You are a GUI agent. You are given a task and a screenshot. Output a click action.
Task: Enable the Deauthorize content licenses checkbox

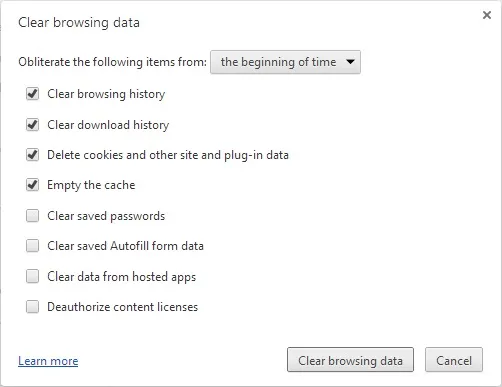32,307
